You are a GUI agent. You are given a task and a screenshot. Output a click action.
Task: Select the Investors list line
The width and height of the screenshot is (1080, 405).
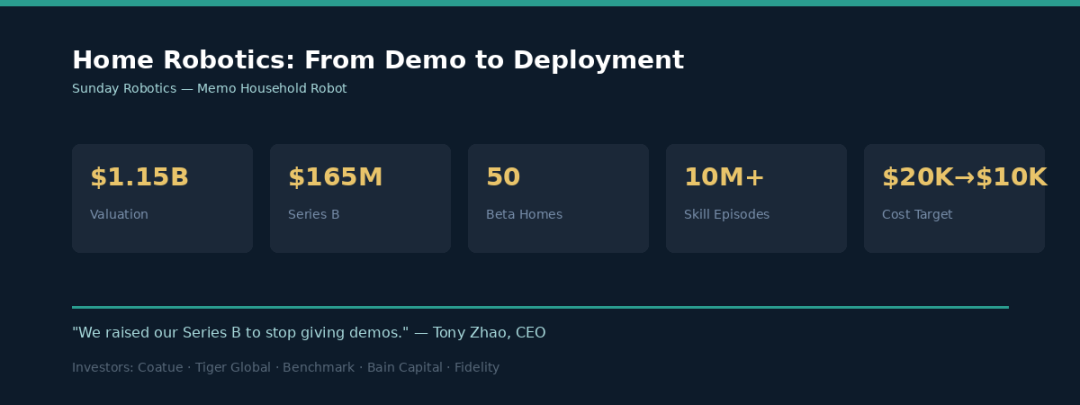click(x=286, y=368)
